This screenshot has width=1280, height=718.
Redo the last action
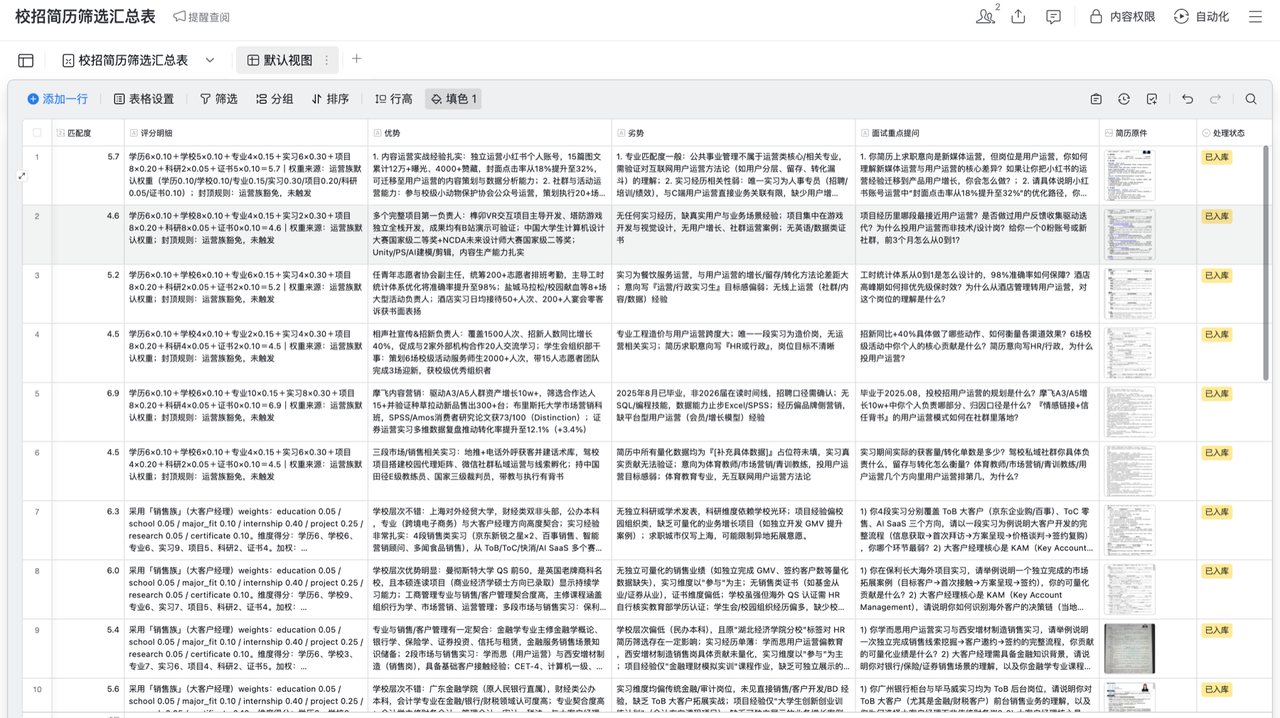[x=1215, y=99]
